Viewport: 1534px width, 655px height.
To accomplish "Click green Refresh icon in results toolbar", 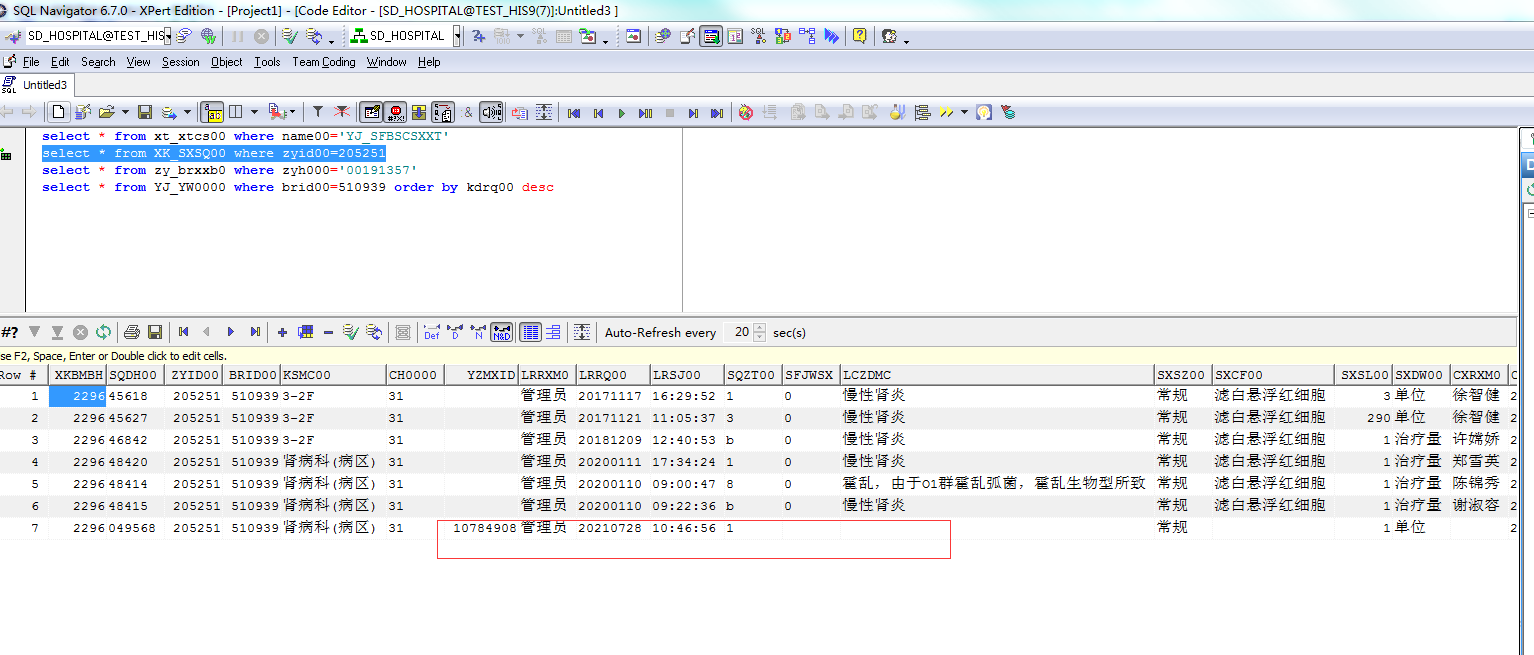I will (103, 332).
